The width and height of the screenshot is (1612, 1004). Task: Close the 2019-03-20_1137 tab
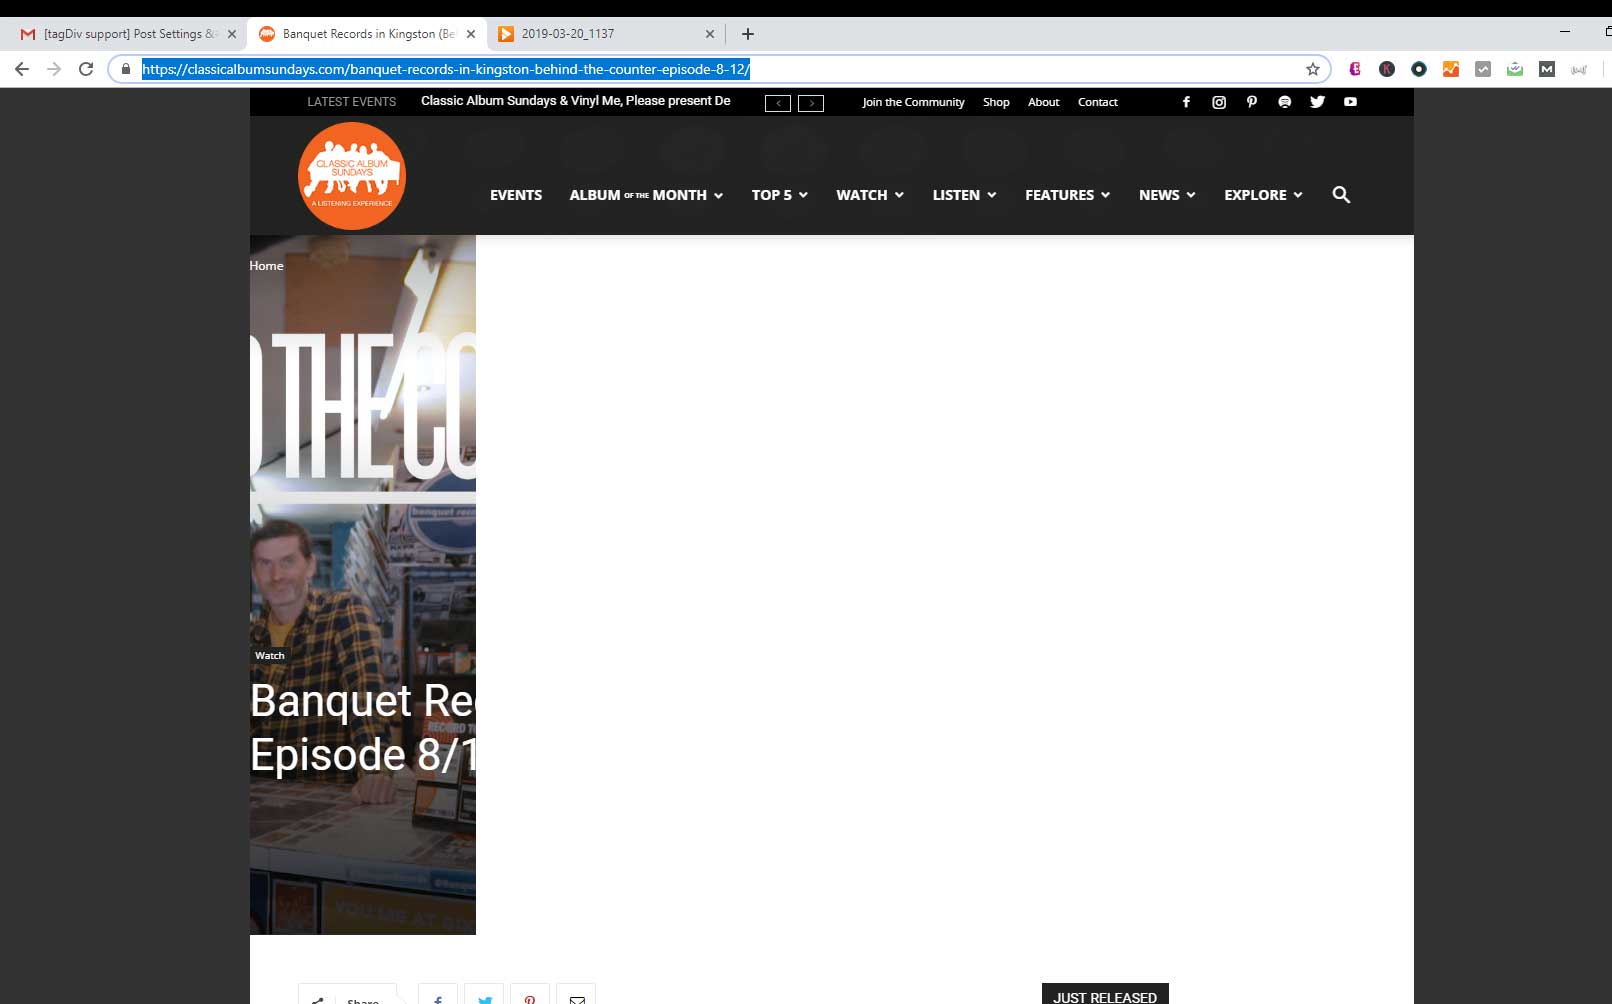tap(710, 34)
